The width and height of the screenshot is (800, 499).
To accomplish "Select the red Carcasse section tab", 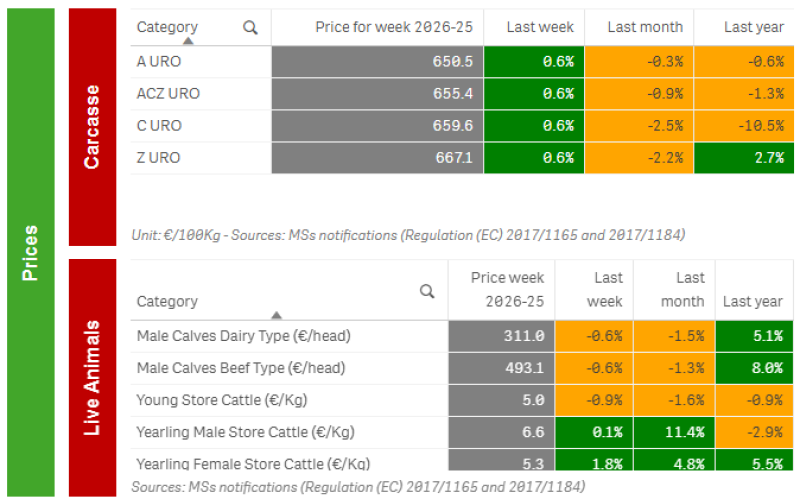I will pyautogui.click(x=92, y=127).
